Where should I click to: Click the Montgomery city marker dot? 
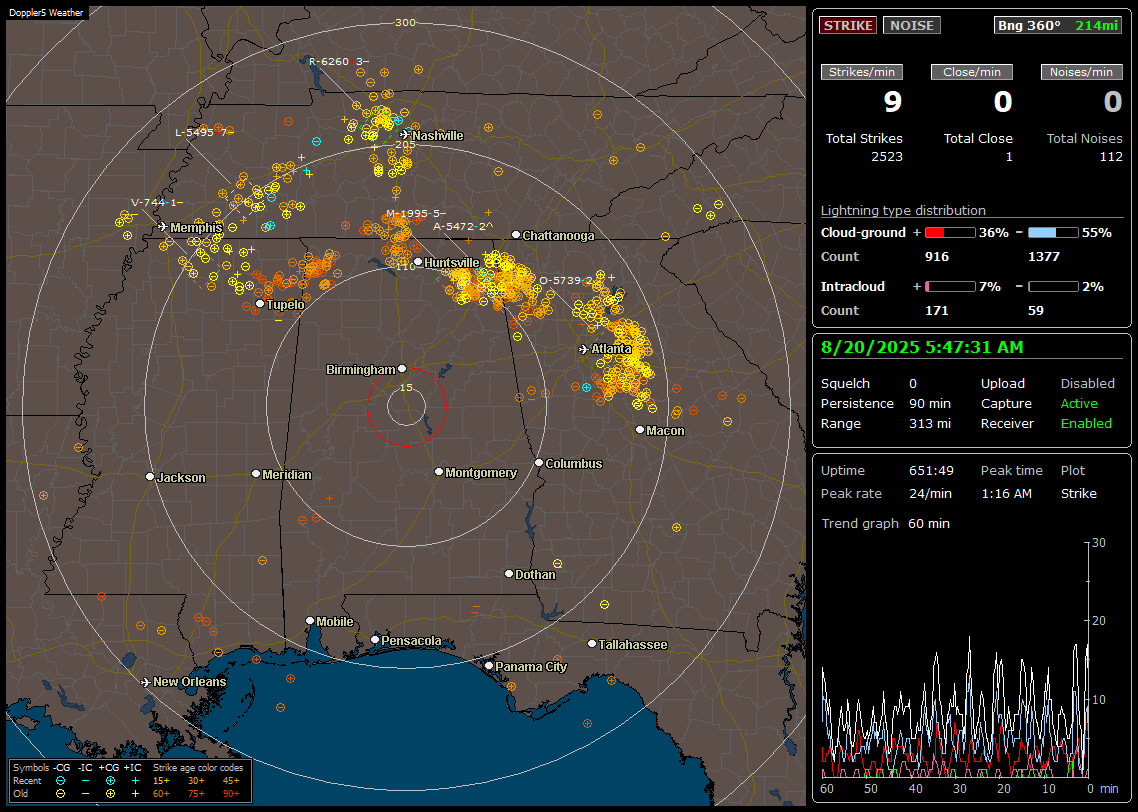[439, 472]
